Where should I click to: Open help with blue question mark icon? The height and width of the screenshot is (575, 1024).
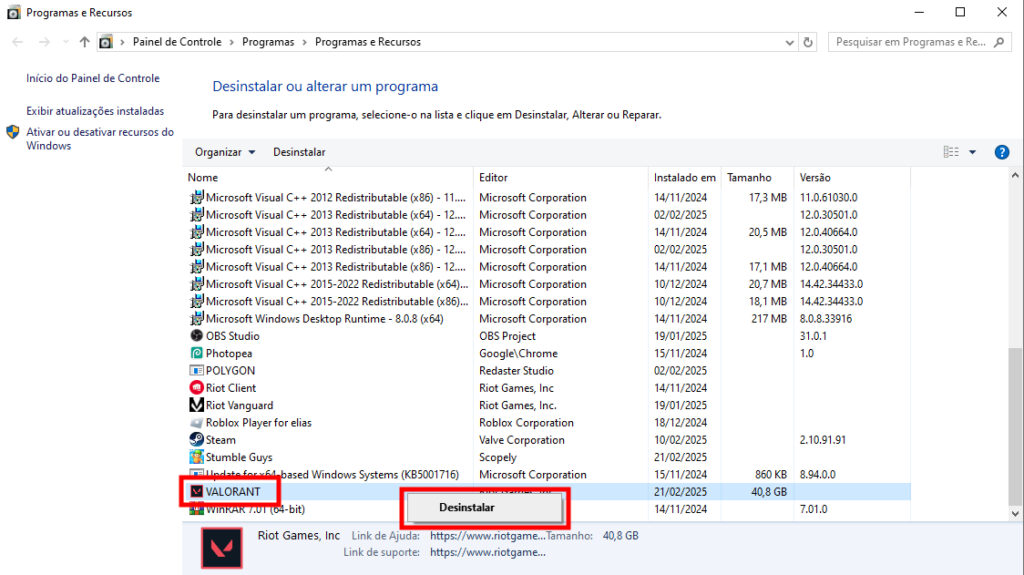click(x=1001, y=152)
